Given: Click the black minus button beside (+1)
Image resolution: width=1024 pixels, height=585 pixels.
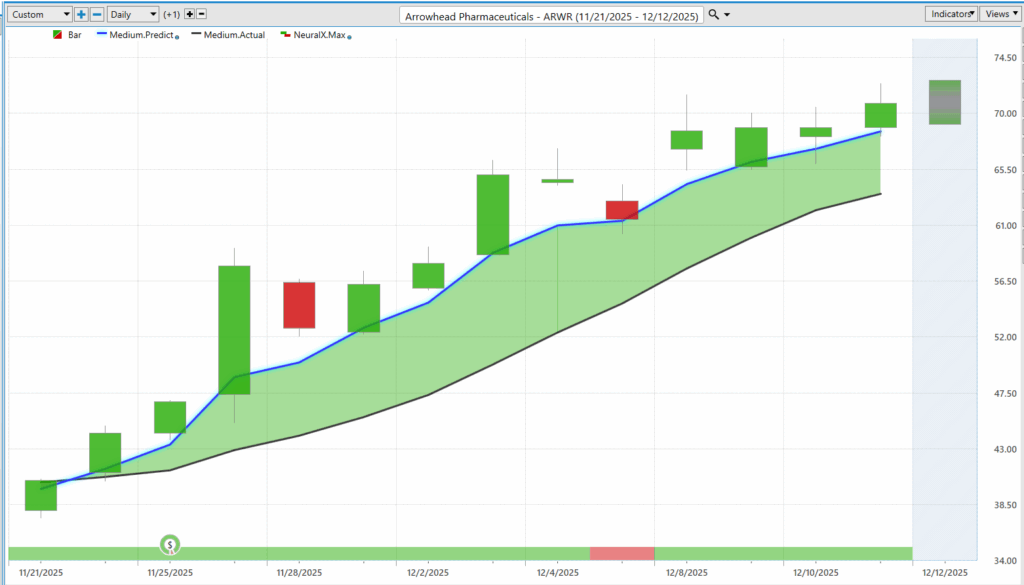Looking at the screenshot, I should 202,15.
